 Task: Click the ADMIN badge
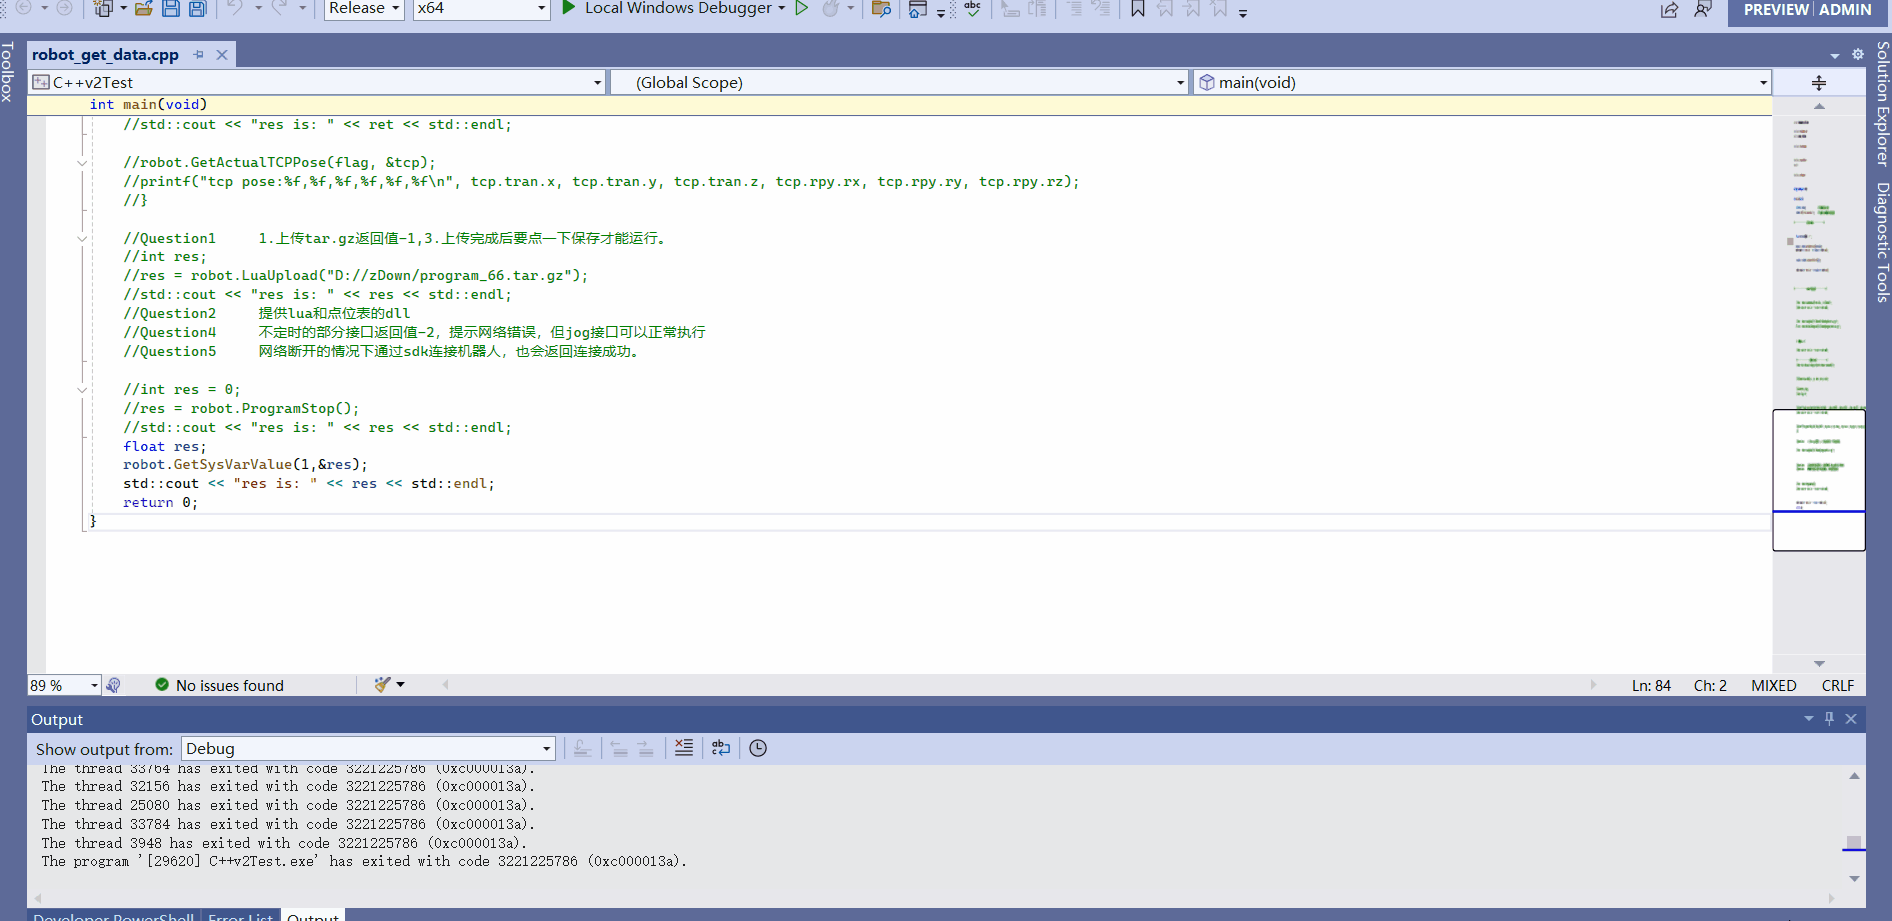(1845, 10)
